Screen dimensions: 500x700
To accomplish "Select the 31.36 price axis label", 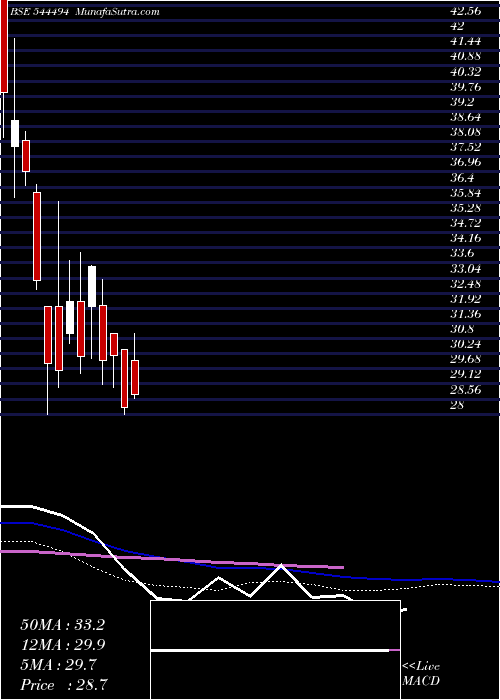I will click(x=467, y=314).
